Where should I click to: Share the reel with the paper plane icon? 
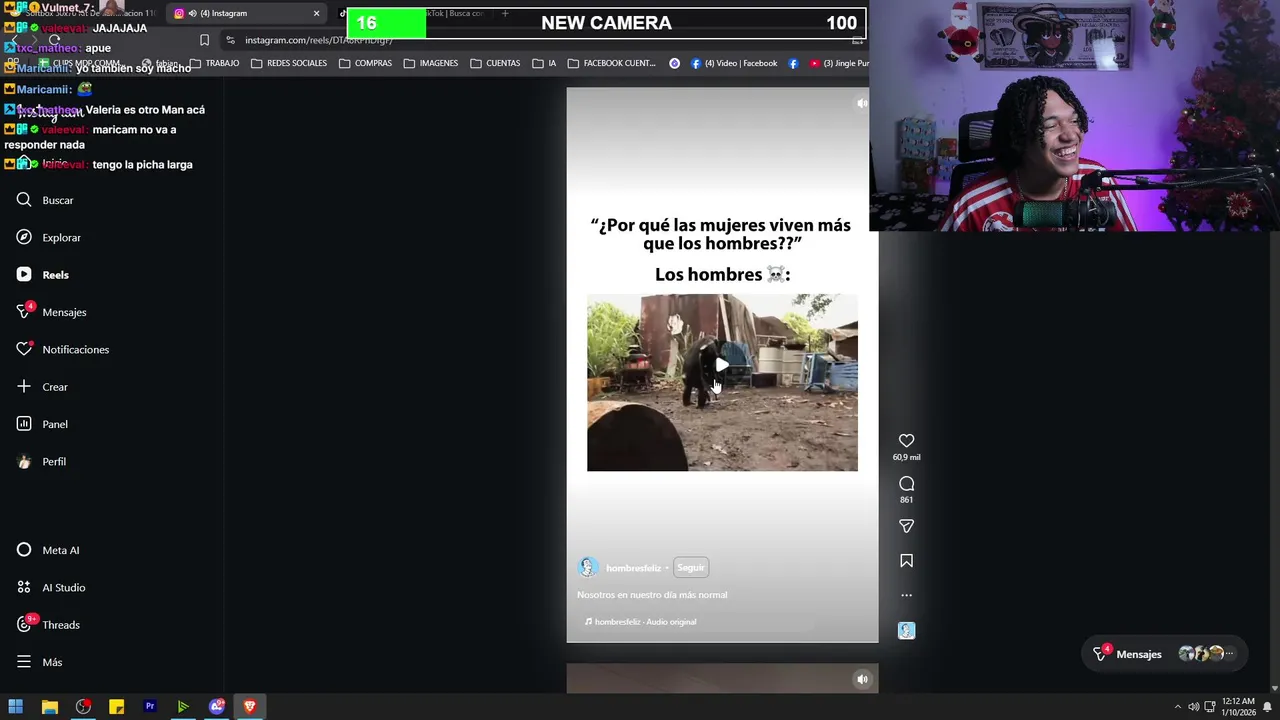[x=906, y=526]
